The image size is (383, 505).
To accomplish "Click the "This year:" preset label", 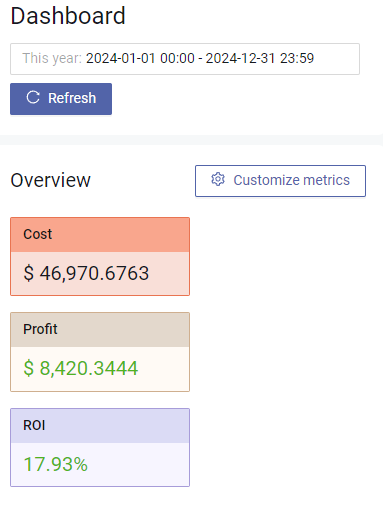I will (52, 58).
